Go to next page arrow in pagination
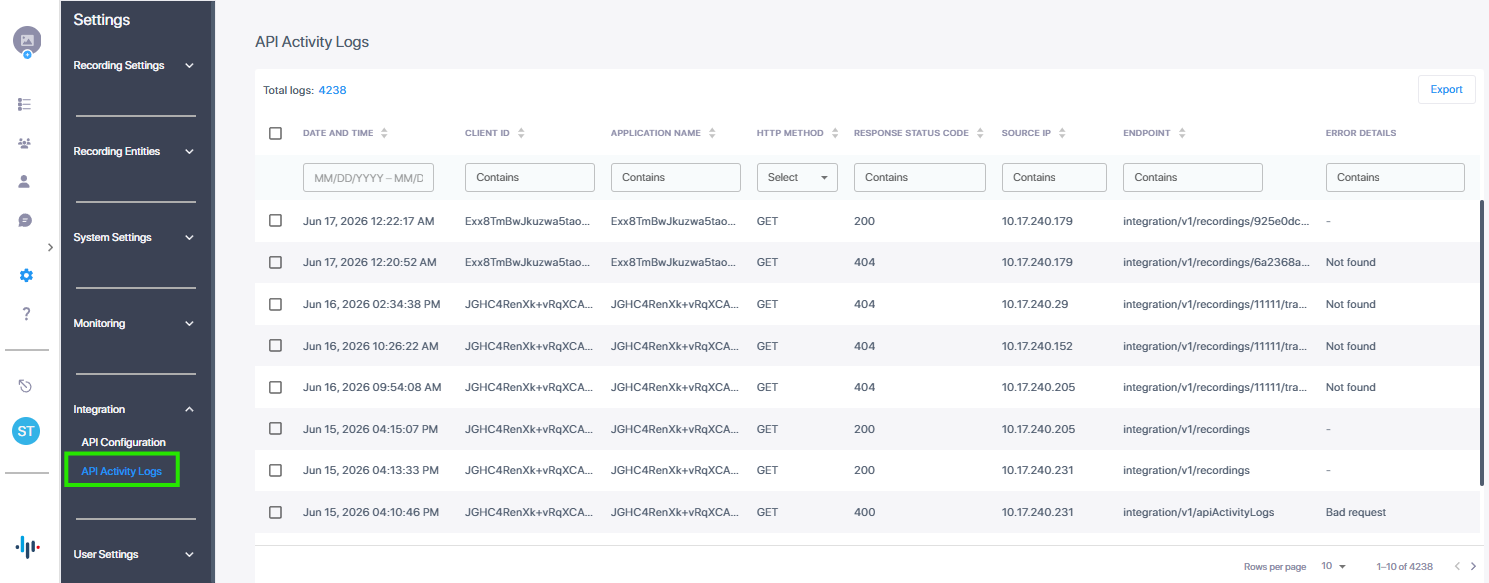This screenshot has height=583, width=1489. 1473,566
